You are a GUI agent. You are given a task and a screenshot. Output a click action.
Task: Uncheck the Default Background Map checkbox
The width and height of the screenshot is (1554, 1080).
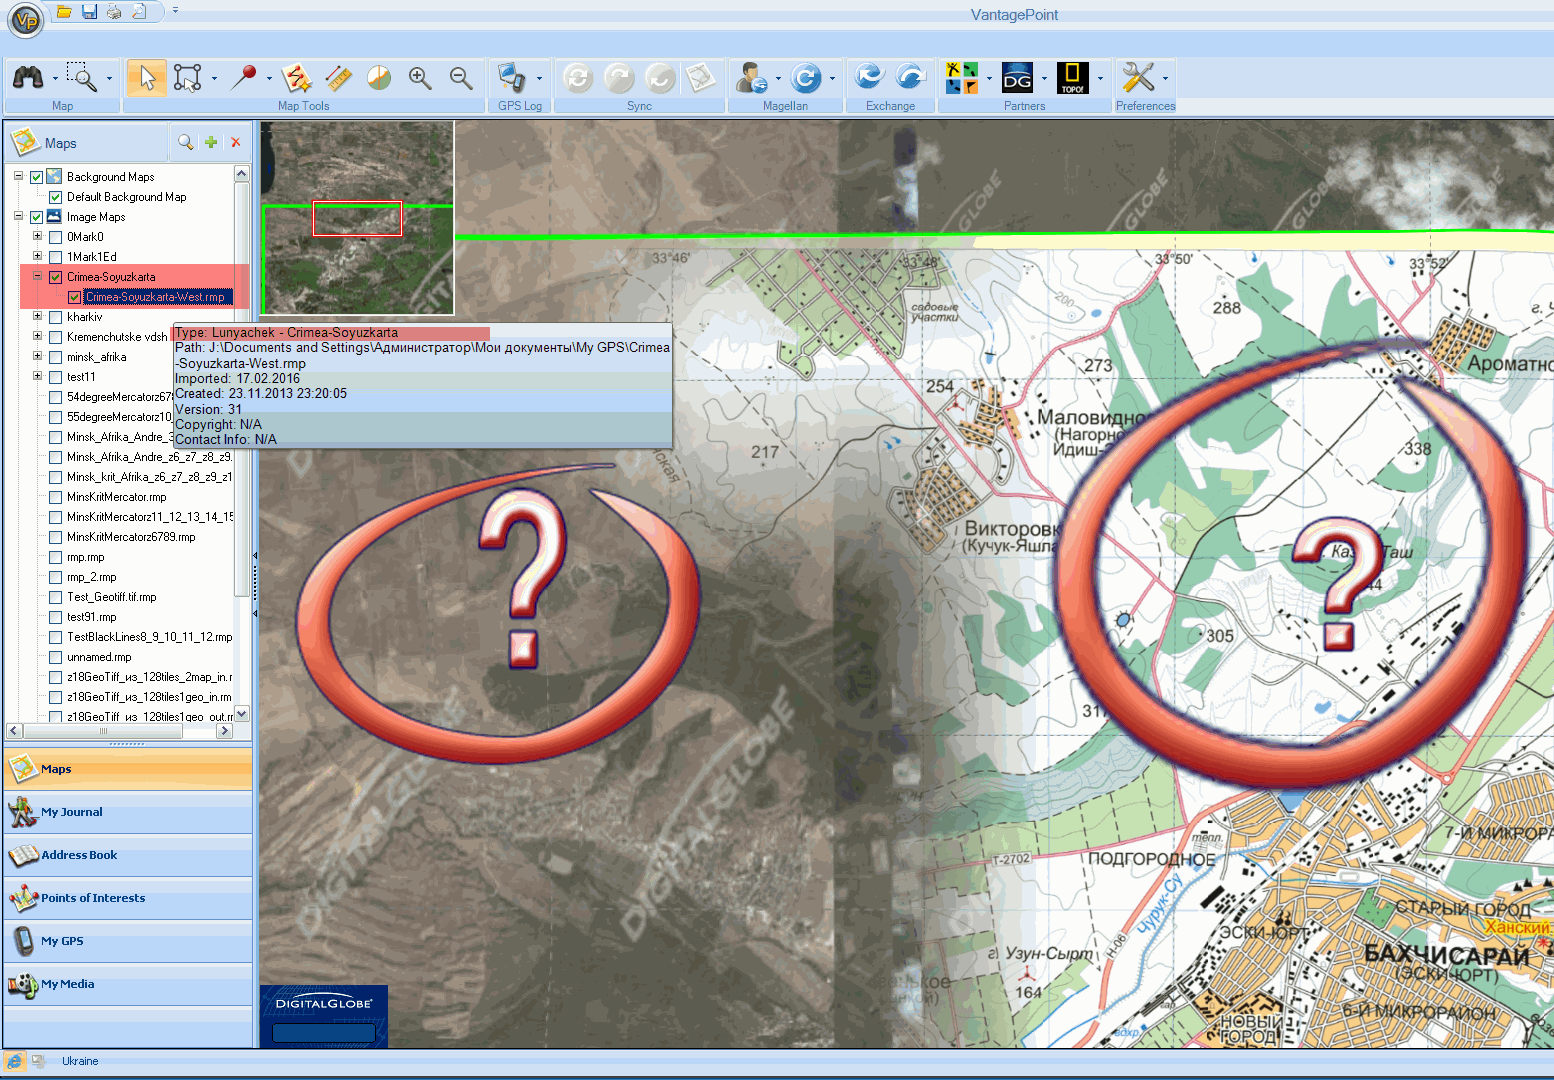pyautogui.click(x=56, y=197)
